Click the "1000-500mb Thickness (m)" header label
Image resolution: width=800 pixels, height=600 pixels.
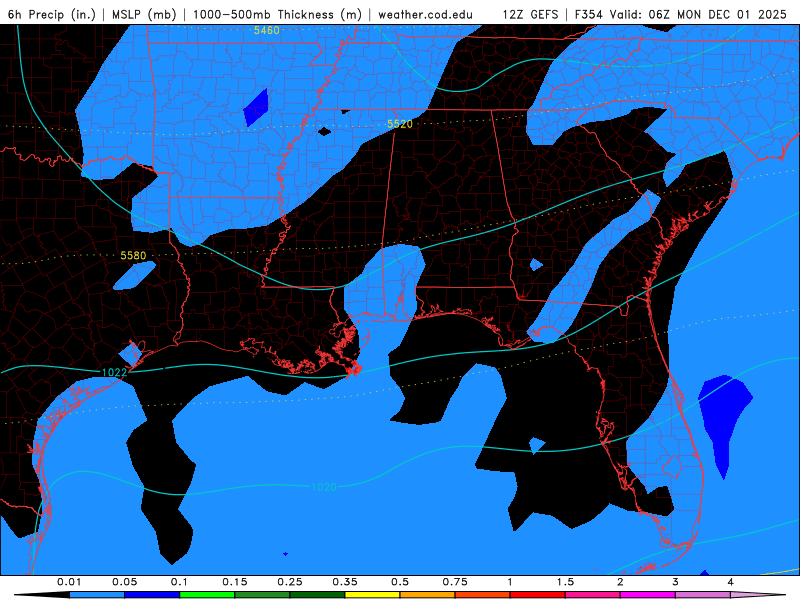coord(277,14)
